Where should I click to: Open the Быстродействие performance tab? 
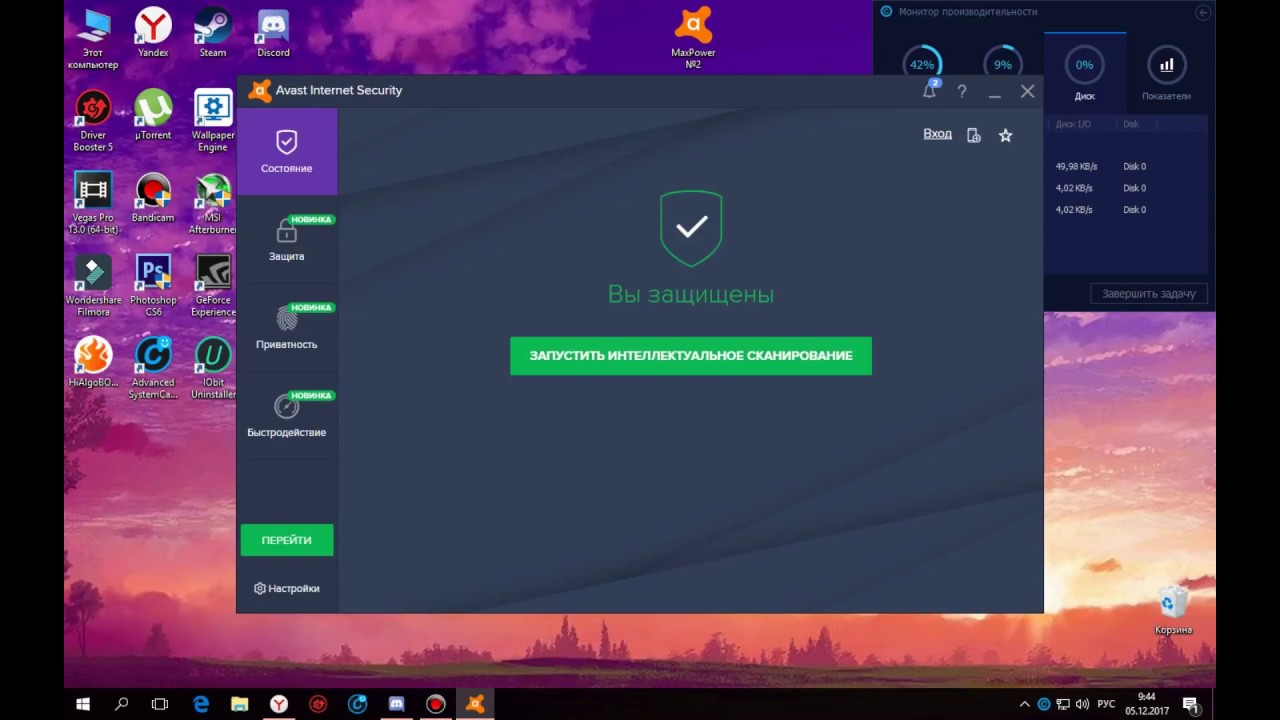(x=287, y=415)
